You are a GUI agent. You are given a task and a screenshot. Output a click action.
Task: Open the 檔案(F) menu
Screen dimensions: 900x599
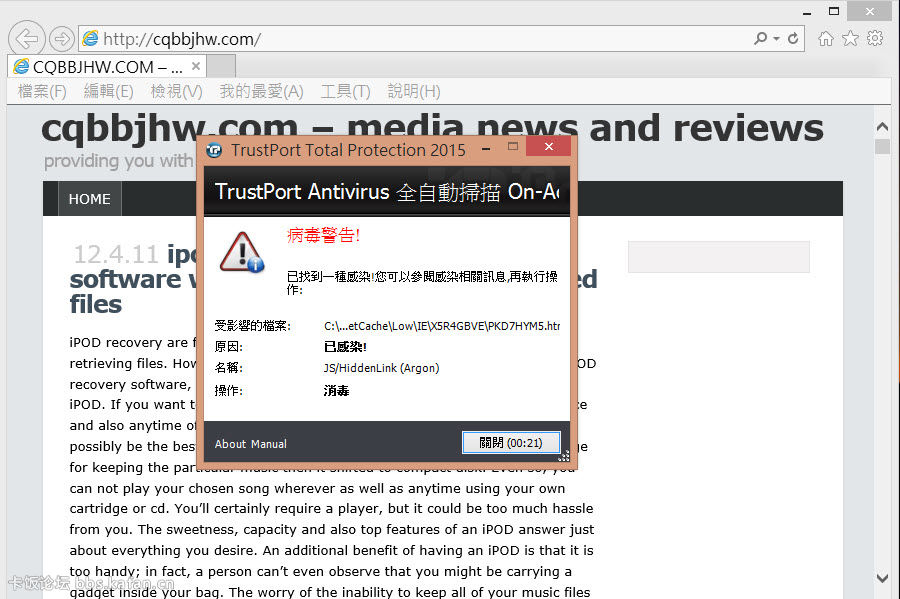(x=42, y=91)
